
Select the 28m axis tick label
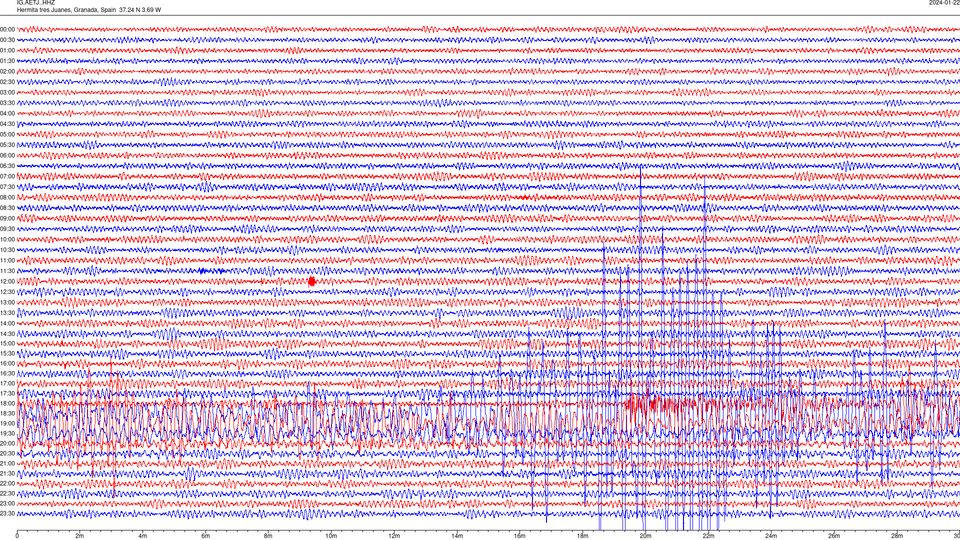pos(896,536)
